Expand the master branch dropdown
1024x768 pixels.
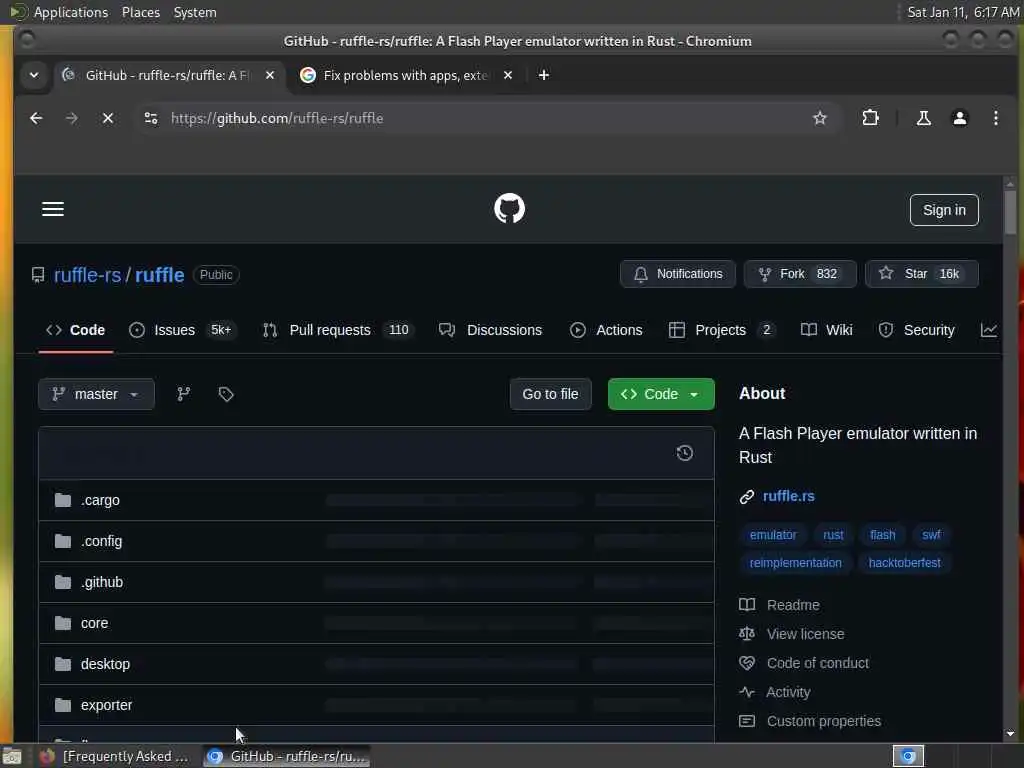(97, 394)
